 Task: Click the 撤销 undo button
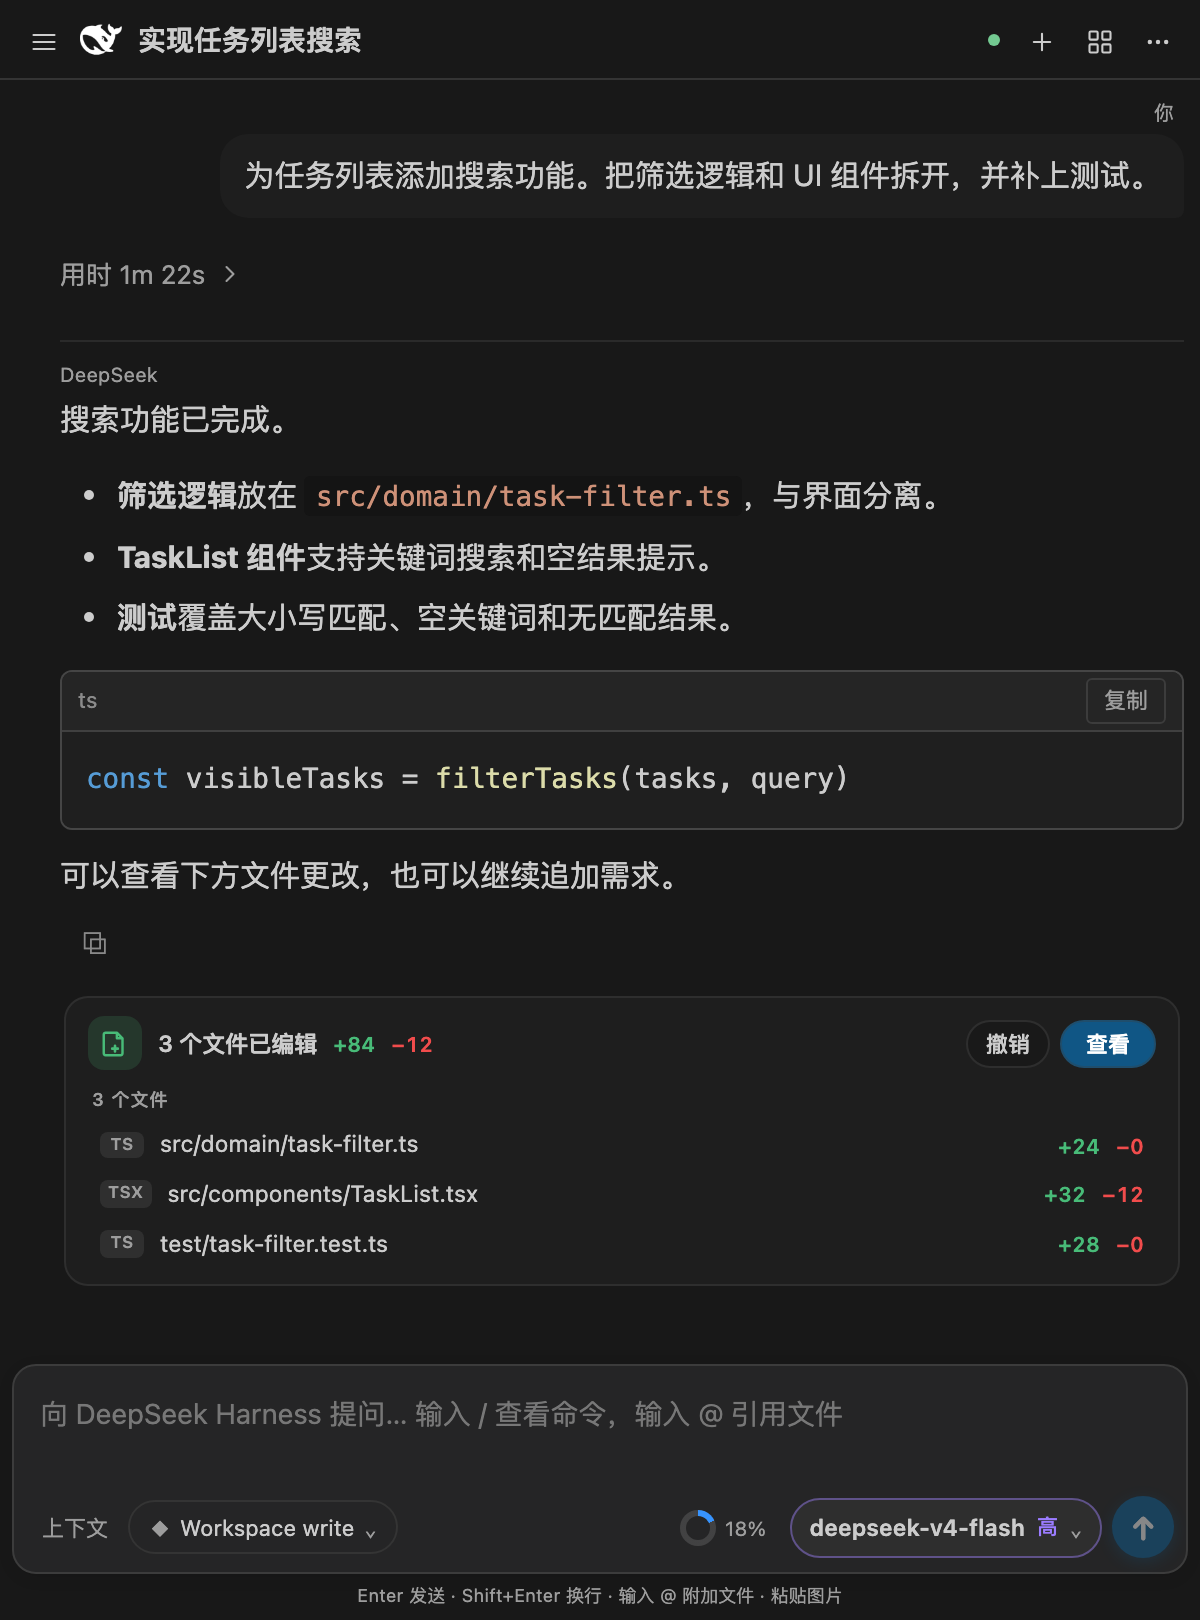pos(1007,1044)
